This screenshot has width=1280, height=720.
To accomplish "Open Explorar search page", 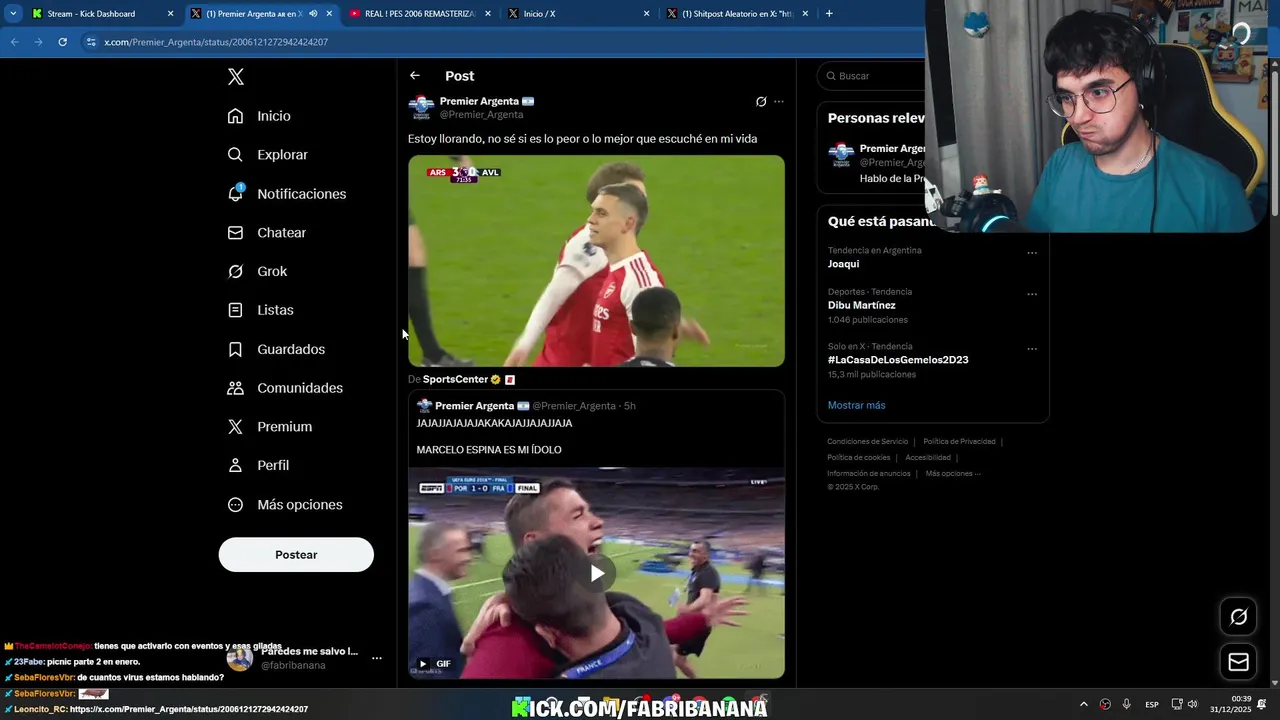I will click(x=267, y=155).
